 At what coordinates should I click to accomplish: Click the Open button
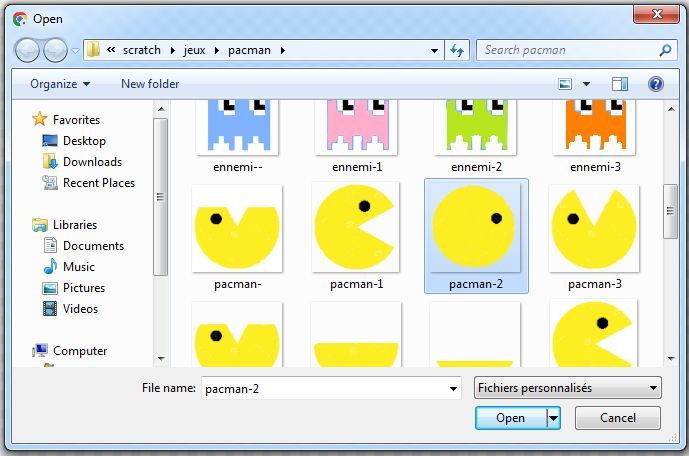(511, 418)
